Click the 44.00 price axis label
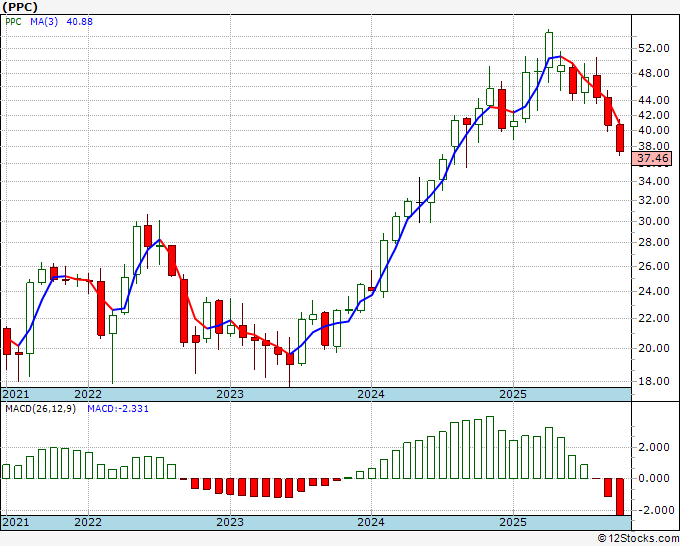The width and height of the screenshot is (680, 546). 653,100
